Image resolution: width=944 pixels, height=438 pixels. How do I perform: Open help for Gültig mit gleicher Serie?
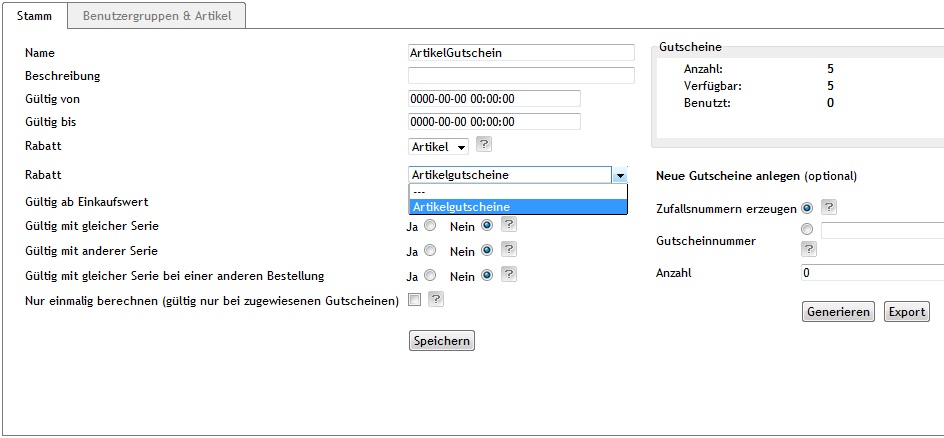point(508,224)
